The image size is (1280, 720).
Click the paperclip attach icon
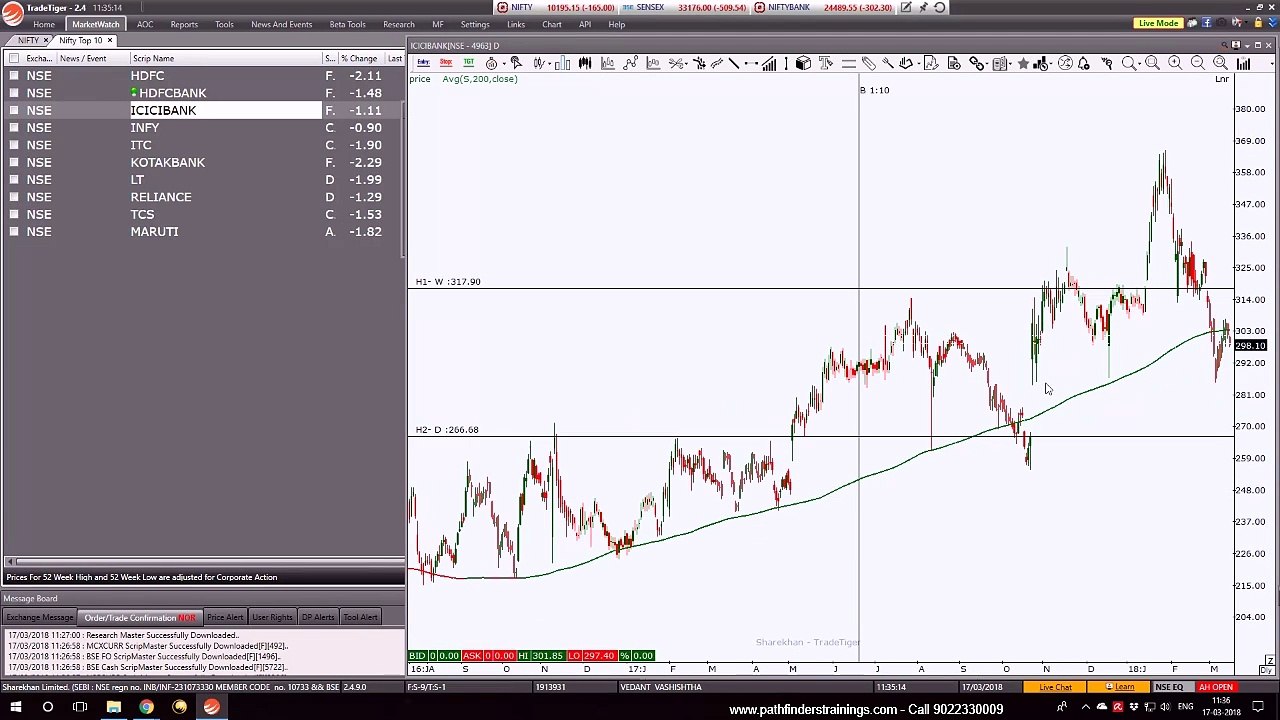869,64
